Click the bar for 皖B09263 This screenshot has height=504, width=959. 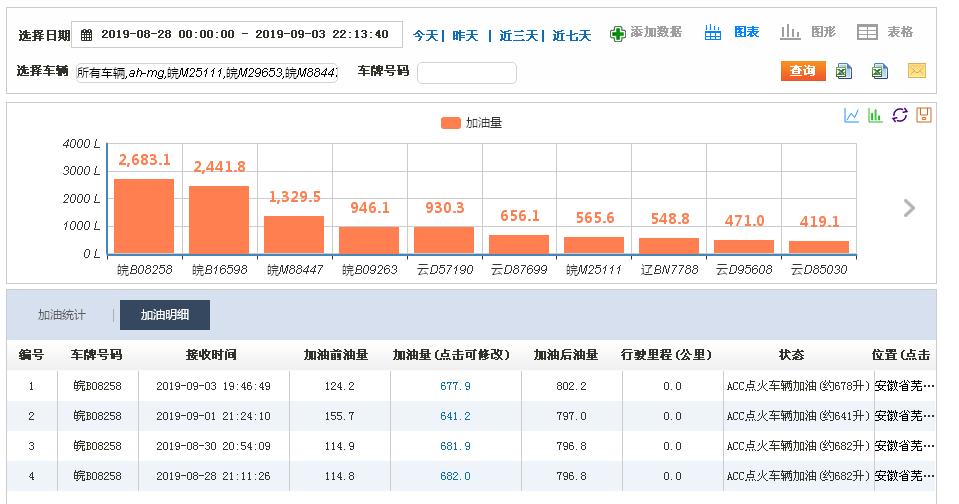click(369, 240)
